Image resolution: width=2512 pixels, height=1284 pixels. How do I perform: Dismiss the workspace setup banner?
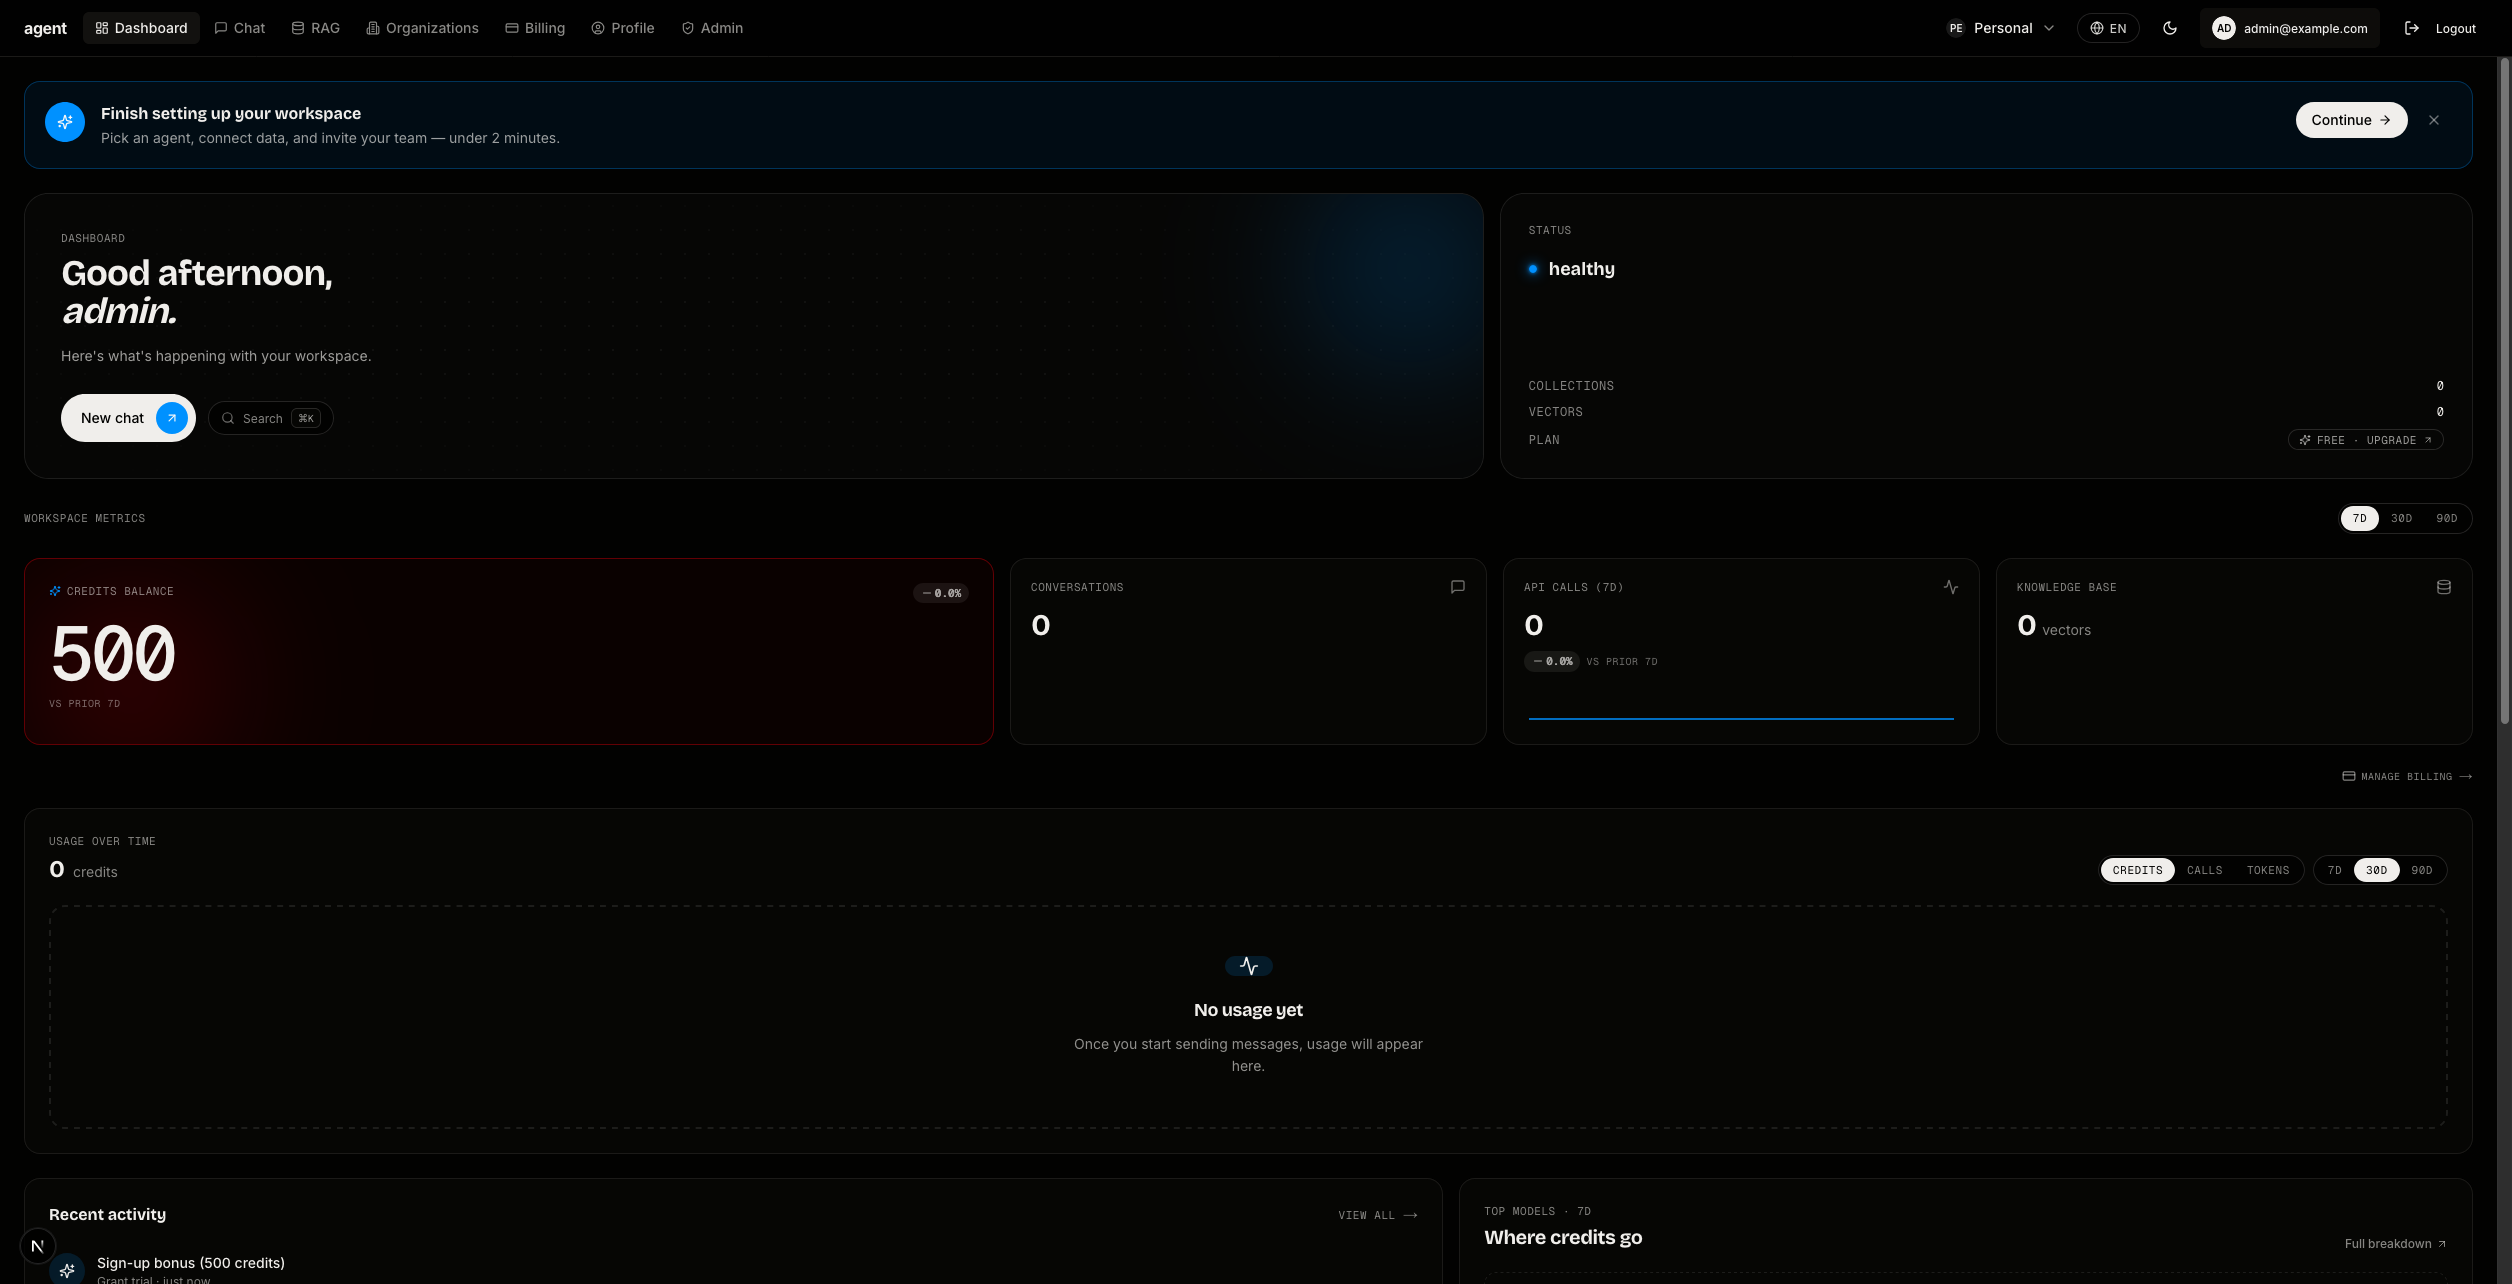click(x=2434, y=120)
